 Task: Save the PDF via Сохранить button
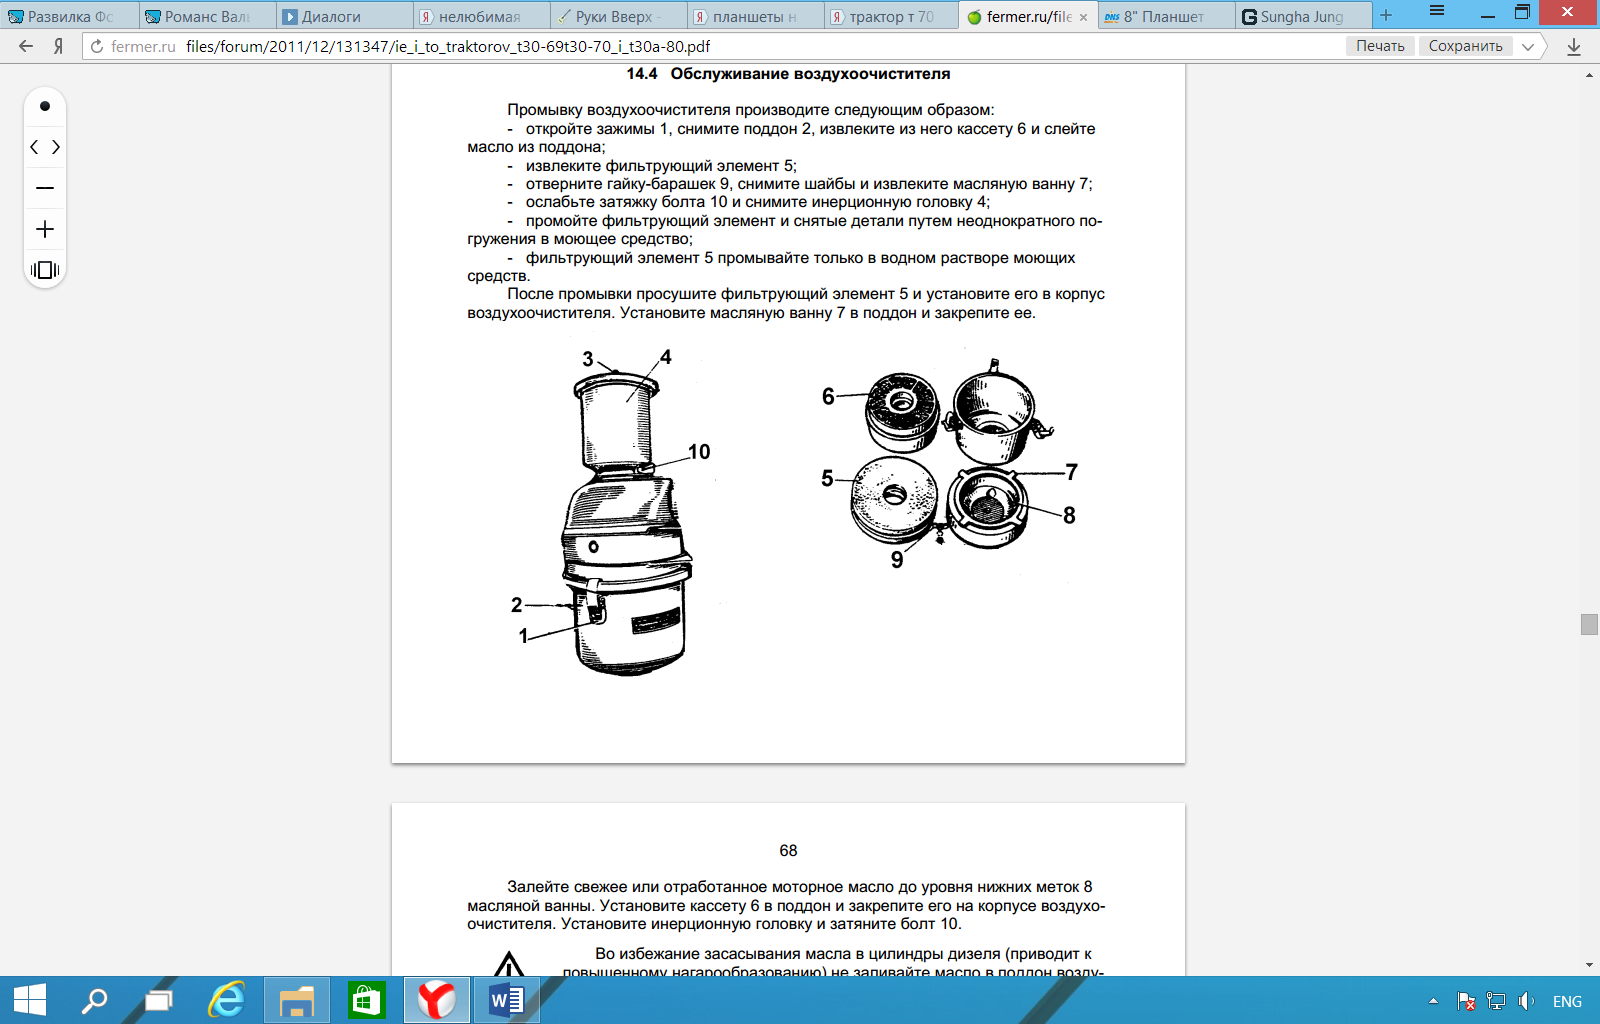1465,46
